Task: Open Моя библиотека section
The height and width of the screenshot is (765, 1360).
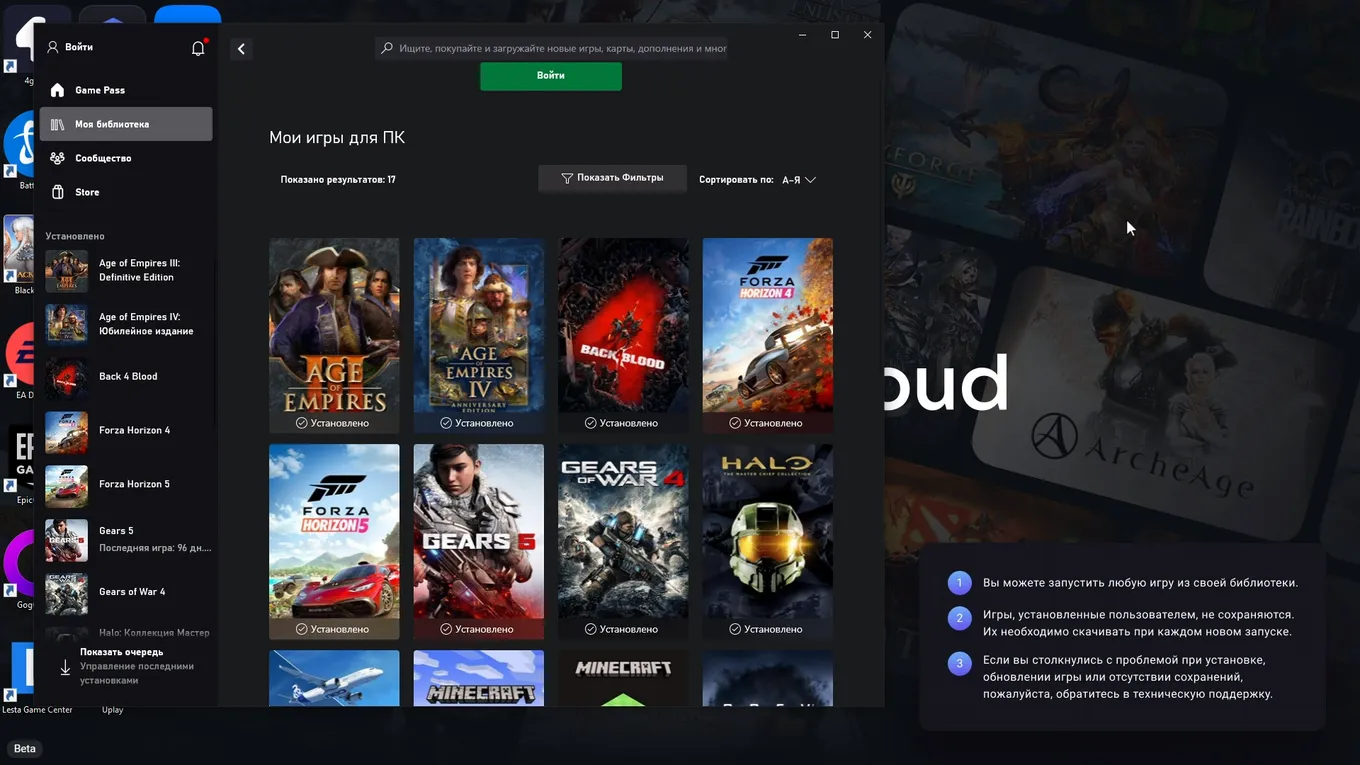Action: pyautogui.click(x=126, y=124)
